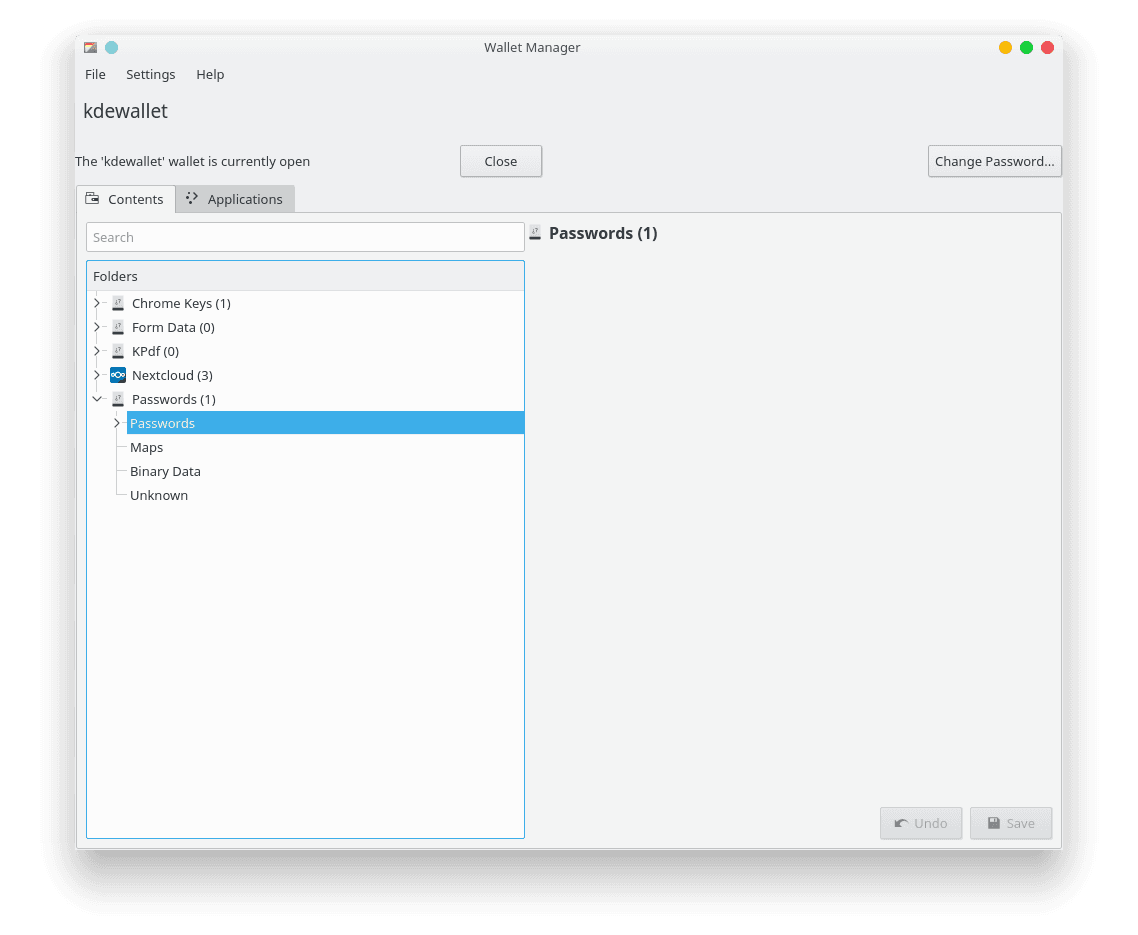Select the Maps subentry
1138x935 pixels.
(x=147, y=447)
